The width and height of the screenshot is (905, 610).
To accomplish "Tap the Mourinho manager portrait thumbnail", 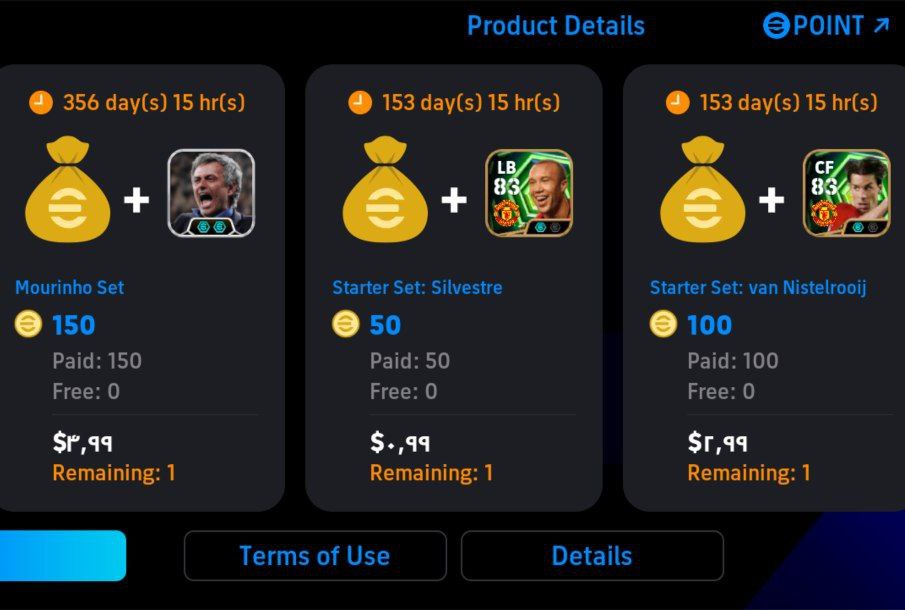I will 211,193.
